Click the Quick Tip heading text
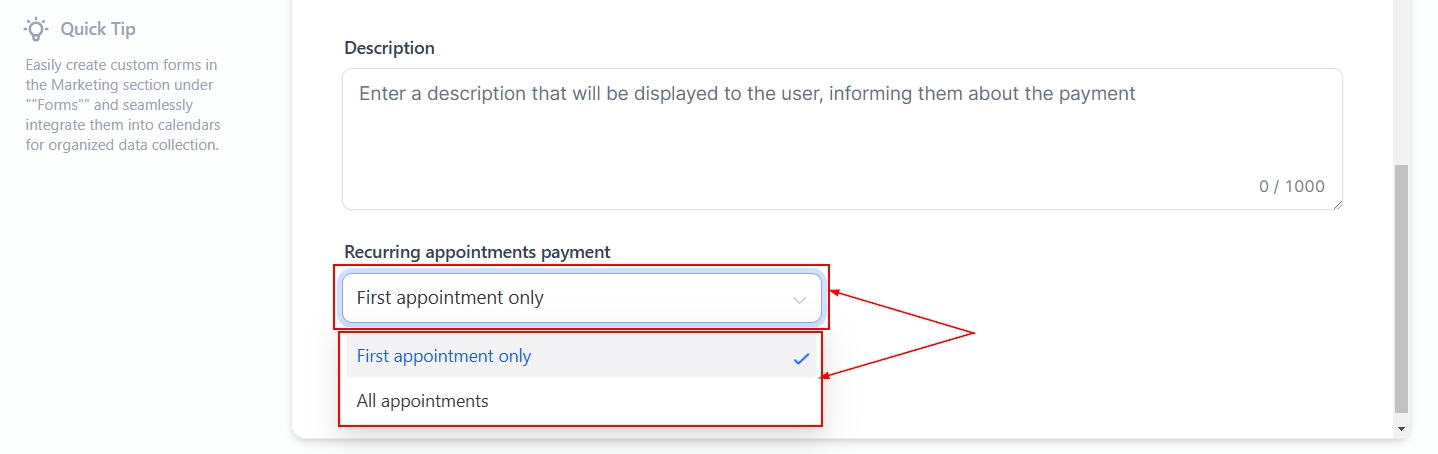Viewport: 1438px width, 454px height. point(97,29)
